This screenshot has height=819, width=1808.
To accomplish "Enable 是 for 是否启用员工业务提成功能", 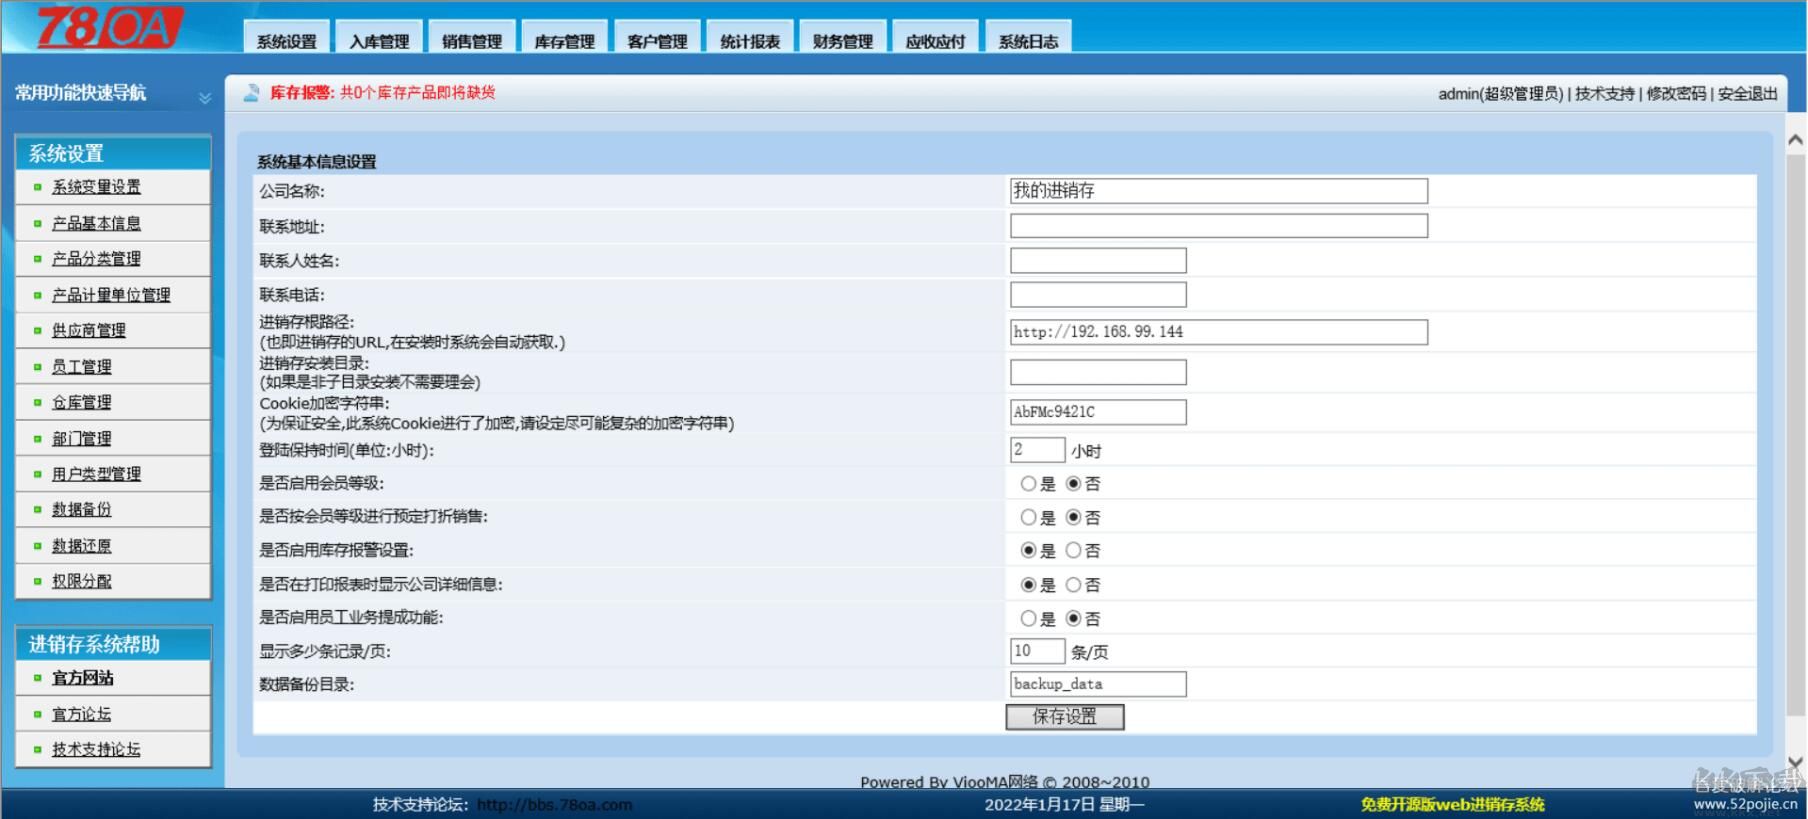I will 1028,619.
